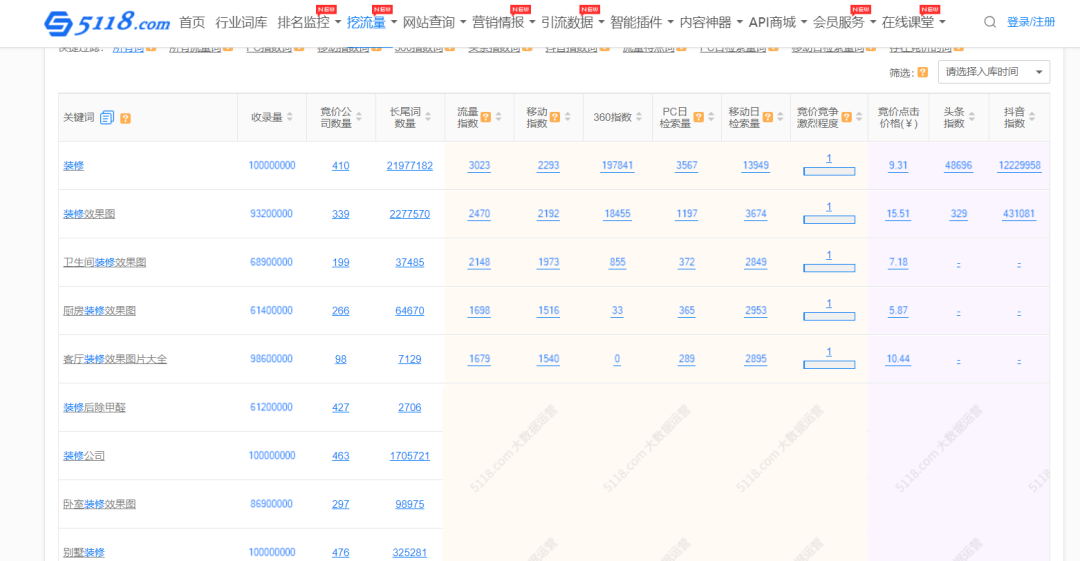Screen dimensions: 1080x561
Task: Open keyword link 卫生间装修效果图
Action: point(105,262)
